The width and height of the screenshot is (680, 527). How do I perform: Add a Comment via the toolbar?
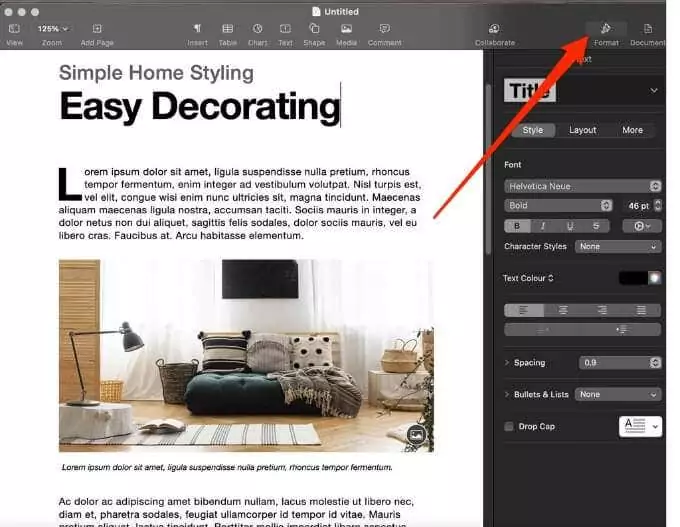pos(384,34)
